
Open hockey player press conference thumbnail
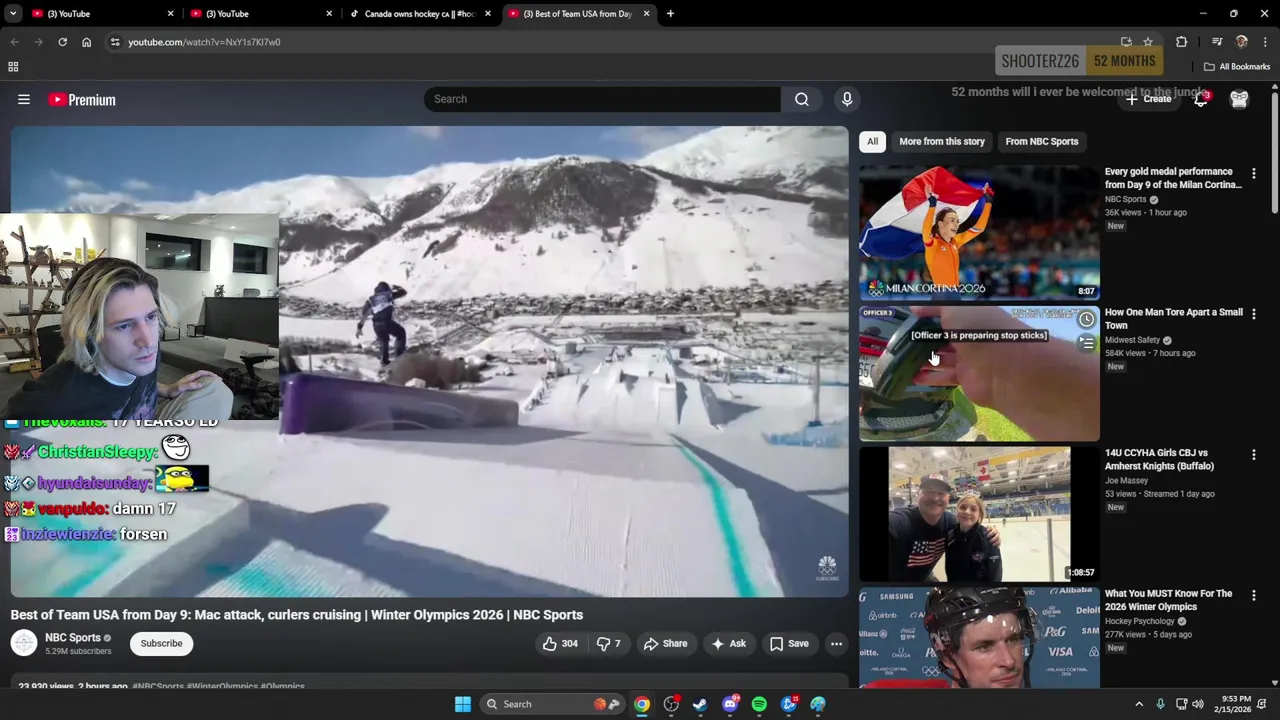coord(979,638)
